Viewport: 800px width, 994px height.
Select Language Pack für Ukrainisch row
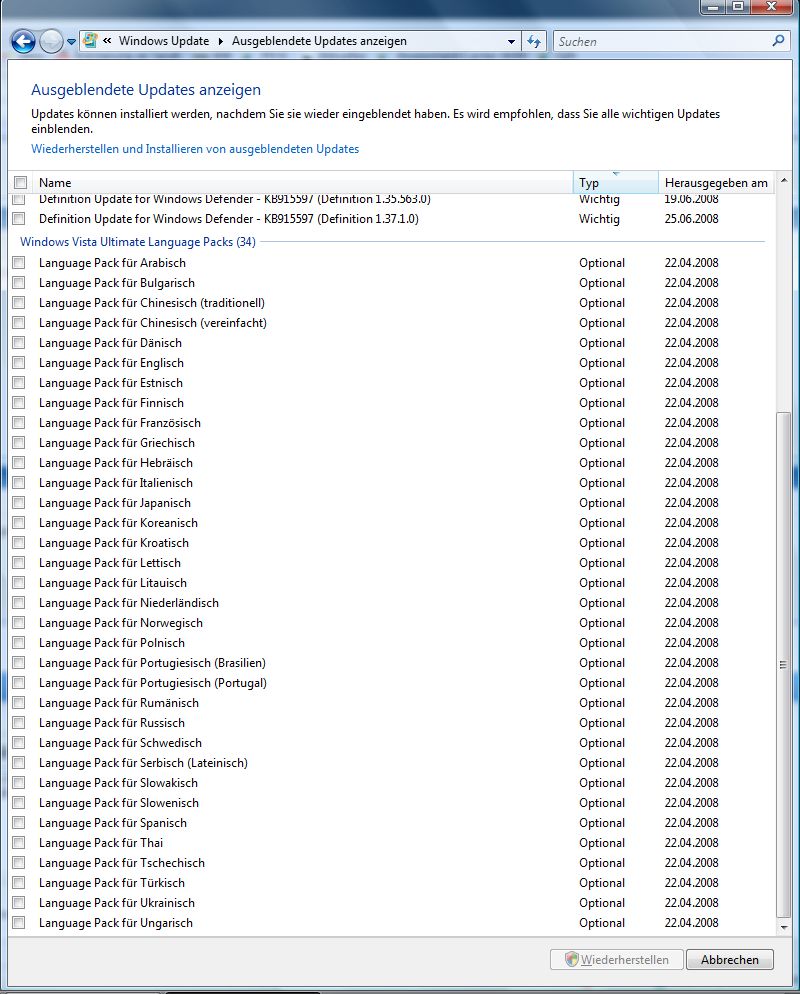(392, 903)
